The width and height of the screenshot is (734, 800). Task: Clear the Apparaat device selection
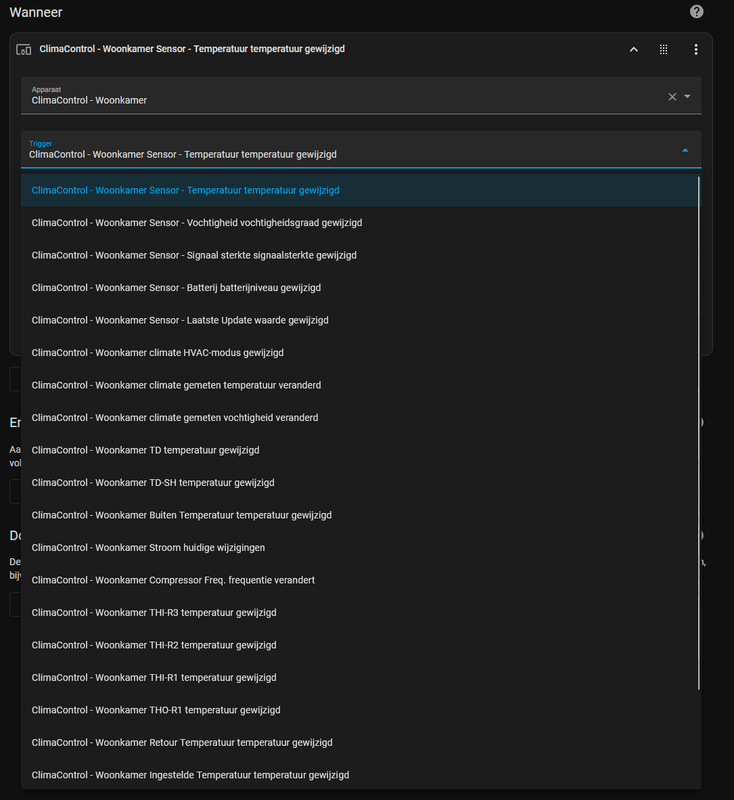pos(672,97)
